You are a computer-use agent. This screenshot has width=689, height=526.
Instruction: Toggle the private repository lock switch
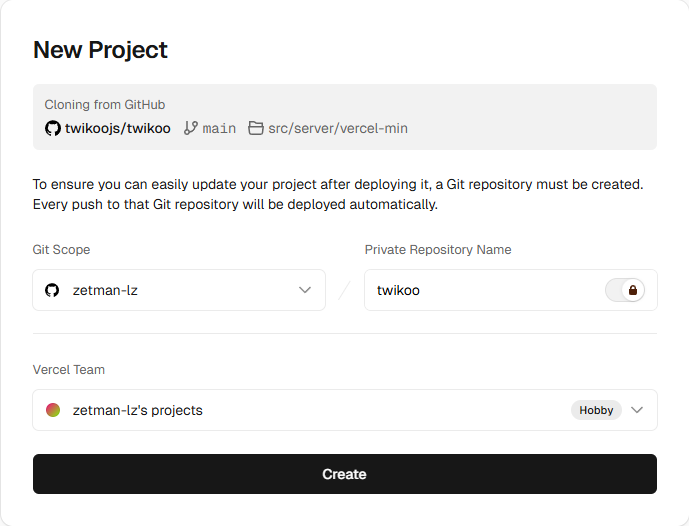[625, 290]
